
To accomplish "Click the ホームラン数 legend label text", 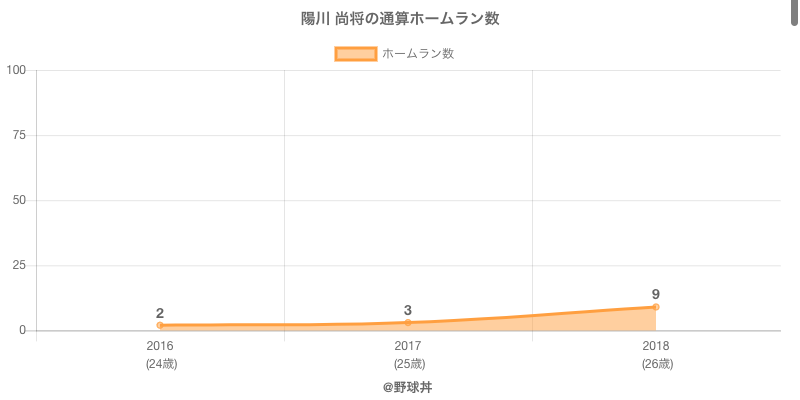I will point(418,54).
